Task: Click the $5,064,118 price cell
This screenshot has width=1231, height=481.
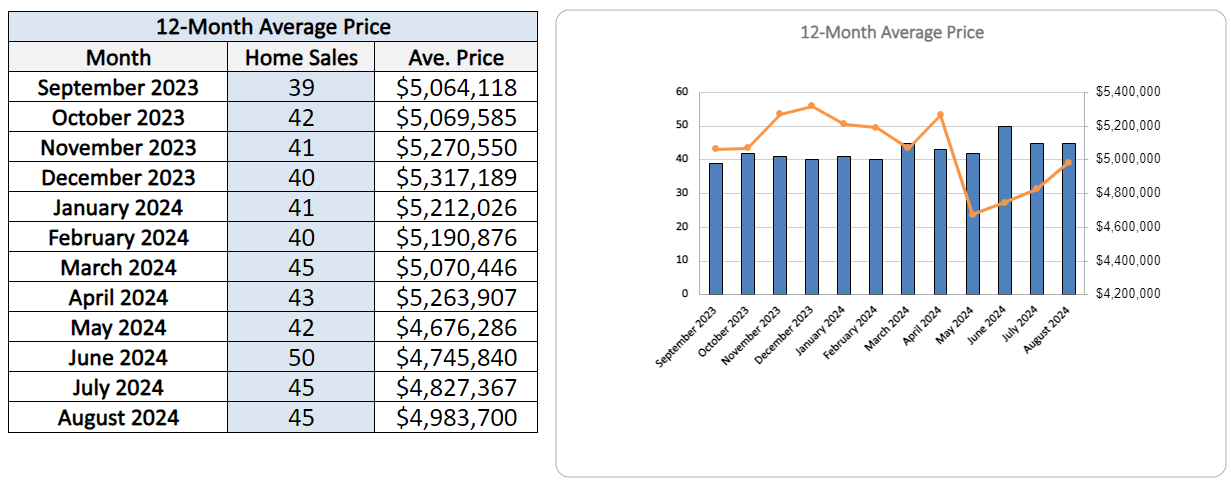Action: pyautogui.click(x=456, y=87)
